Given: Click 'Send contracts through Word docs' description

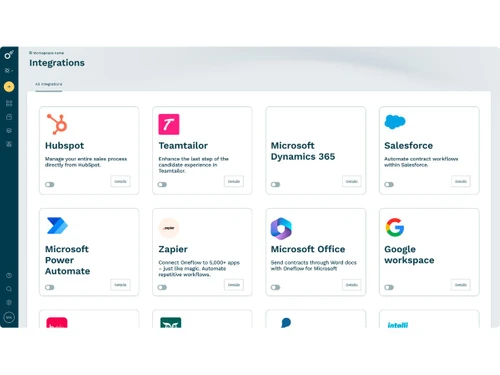Looking at the screenshot, I should (313, 265).
